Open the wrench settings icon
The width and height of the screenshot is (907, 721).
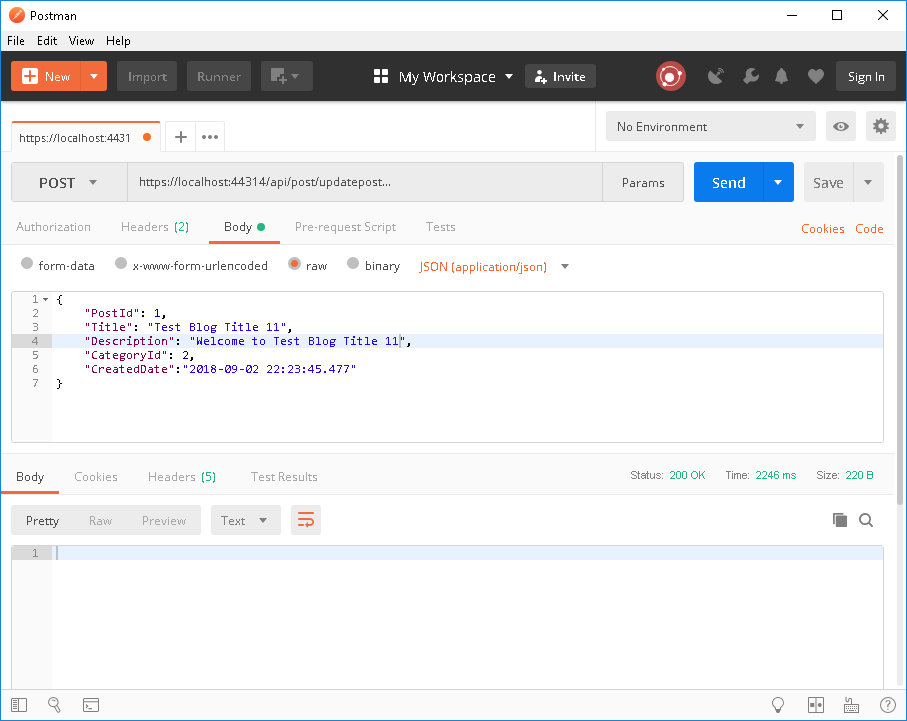pos(751,76)
